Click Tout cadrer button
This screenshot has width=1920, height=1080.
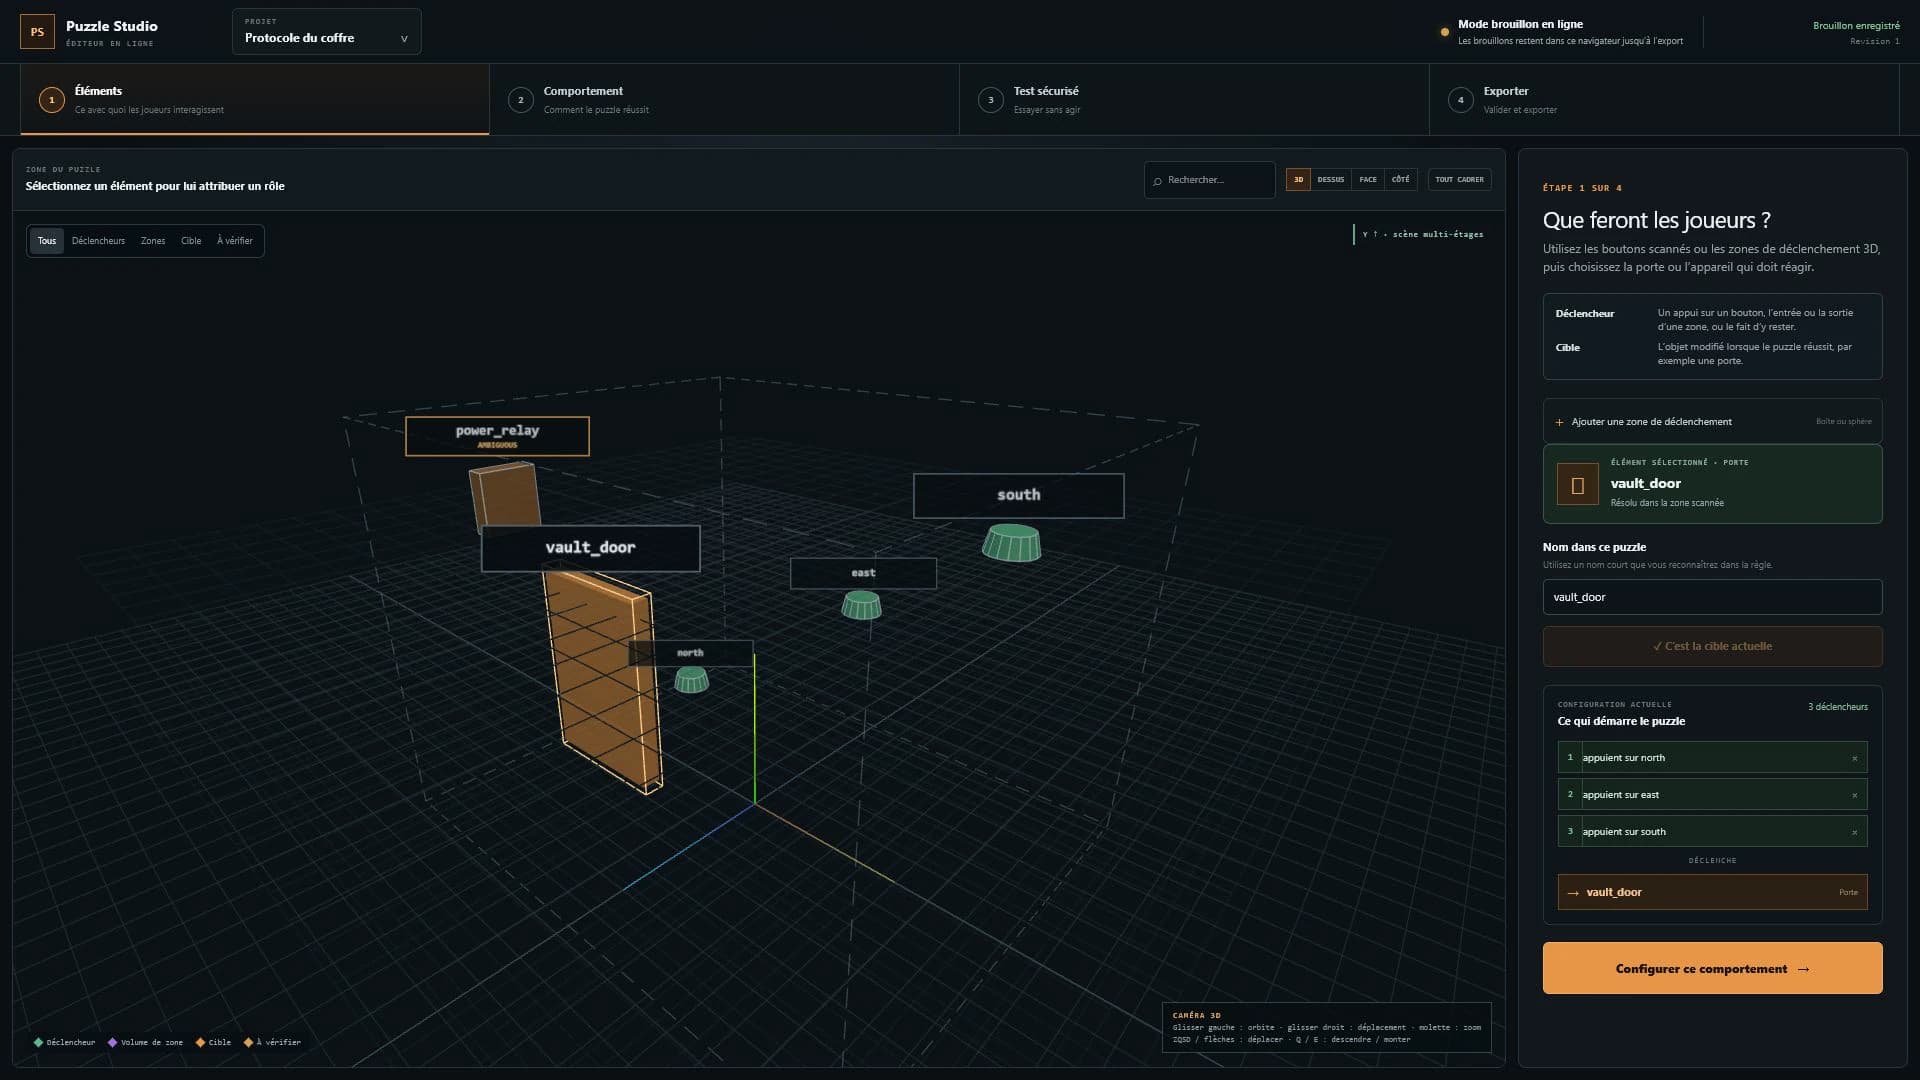tap(1459, 180)
